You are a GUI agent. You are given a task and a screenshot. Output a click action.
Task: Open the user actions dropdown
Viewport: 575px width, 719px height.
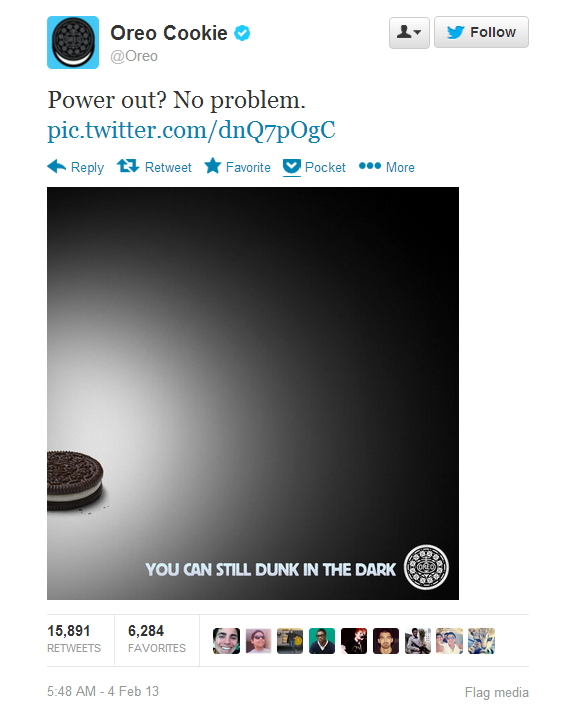tap(409, 33)
